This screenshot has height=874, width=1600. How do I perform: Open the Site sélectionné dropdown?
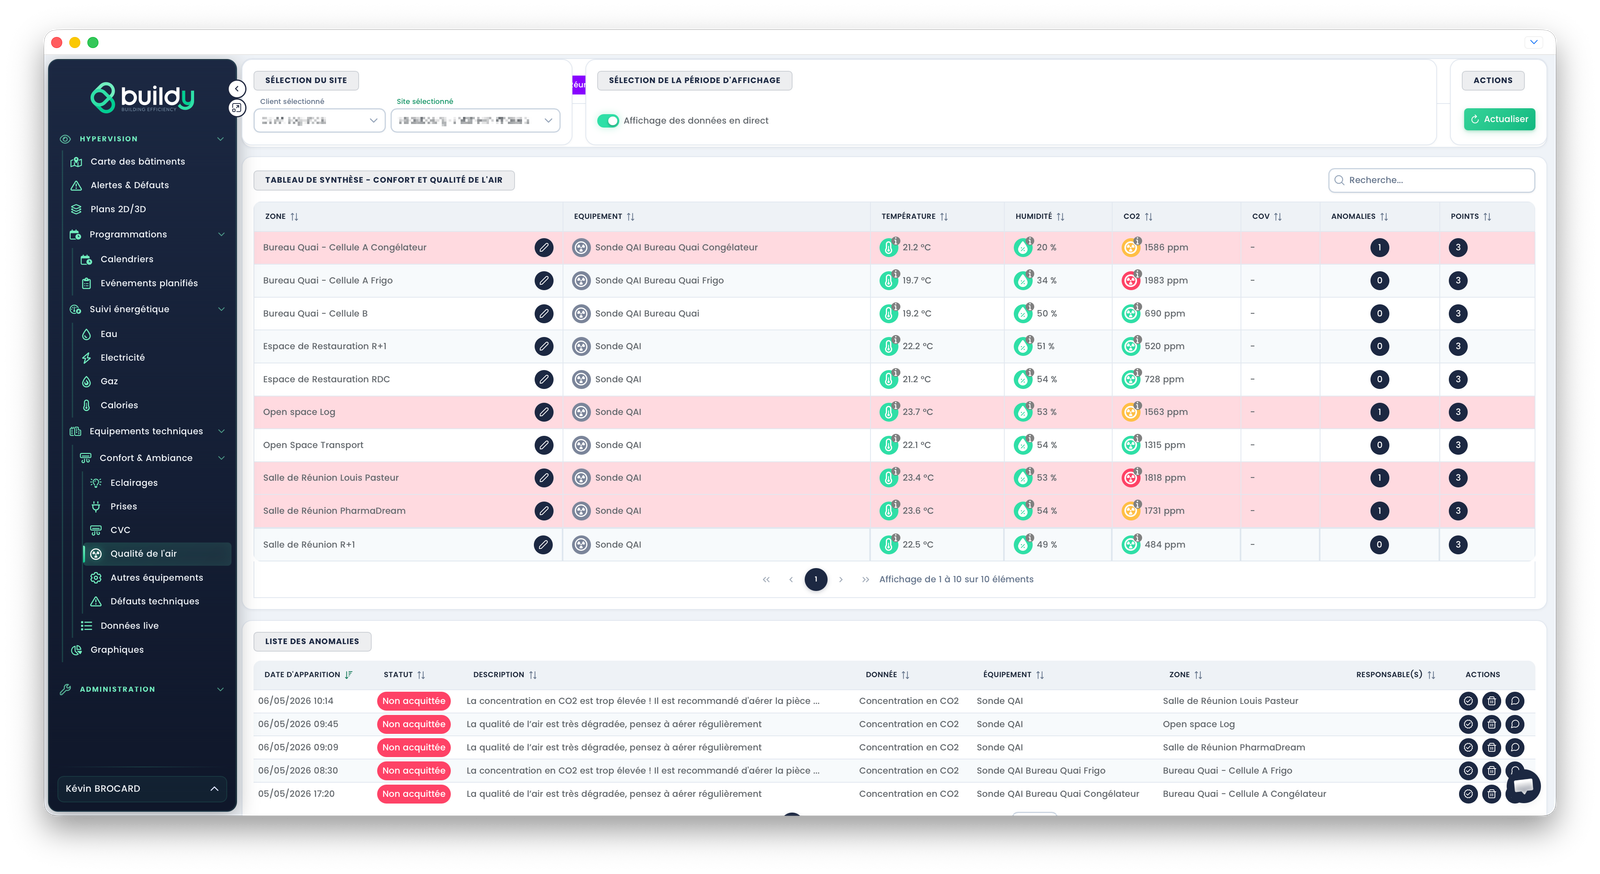click(475, 120)
